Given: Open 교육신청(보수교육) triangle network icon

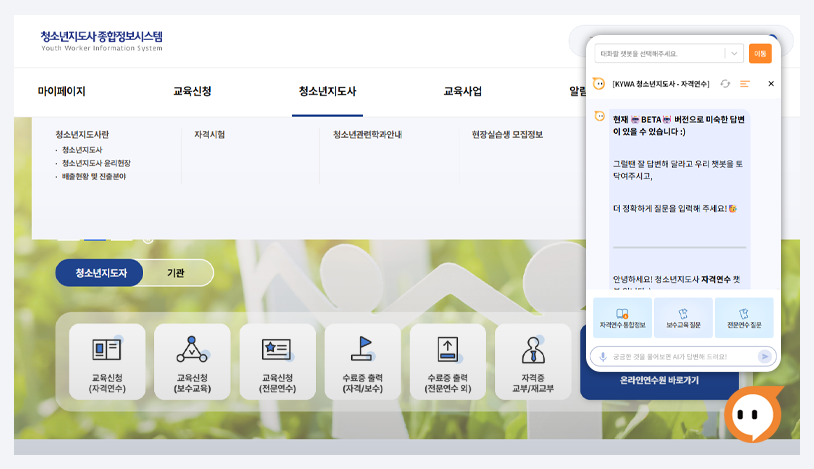Looking at the screenshot, I should point(192,350).
